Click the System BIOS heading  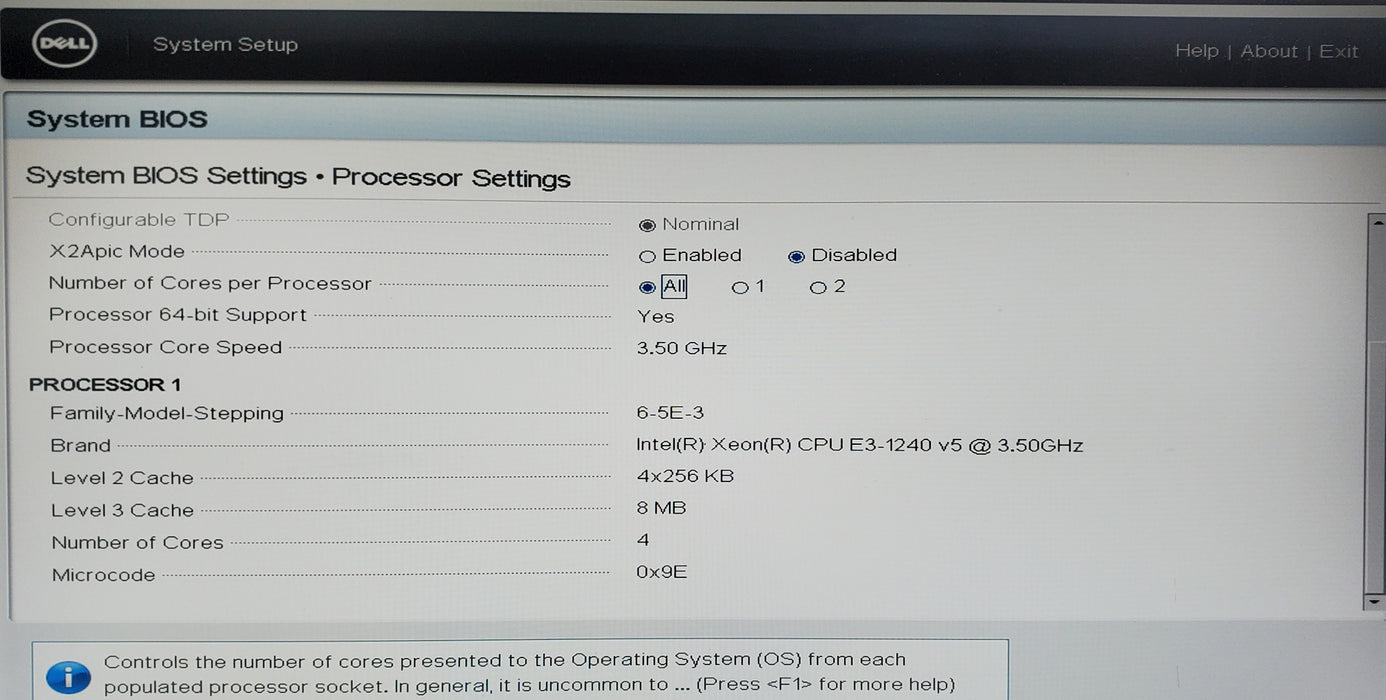pos(117,119)
